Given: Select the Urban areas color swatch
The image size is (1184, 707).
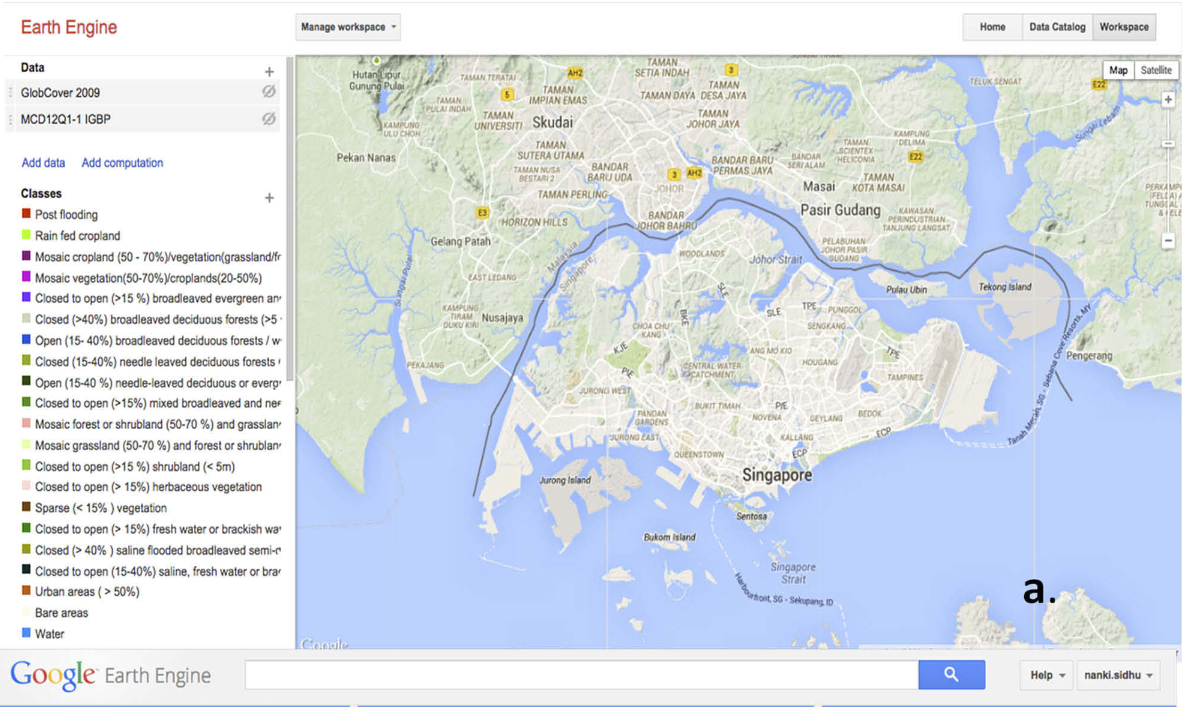Looking at the screenshot, I should [26, 591].
